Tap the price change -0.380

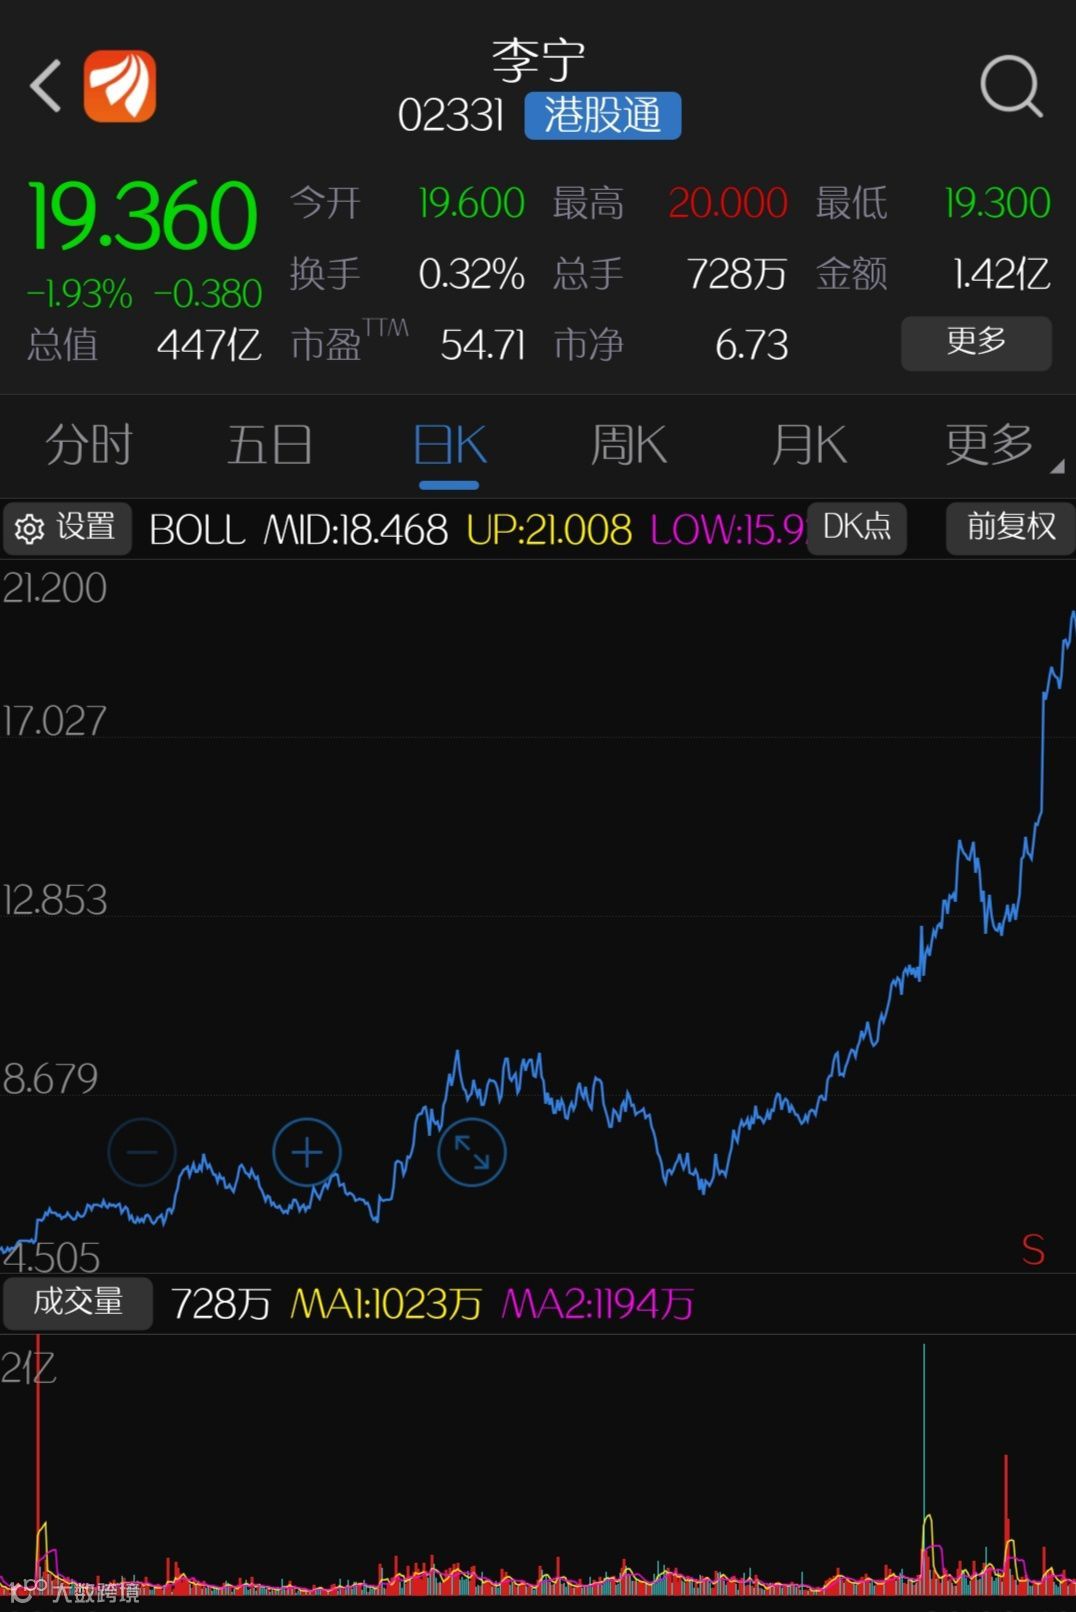(208, 294)
